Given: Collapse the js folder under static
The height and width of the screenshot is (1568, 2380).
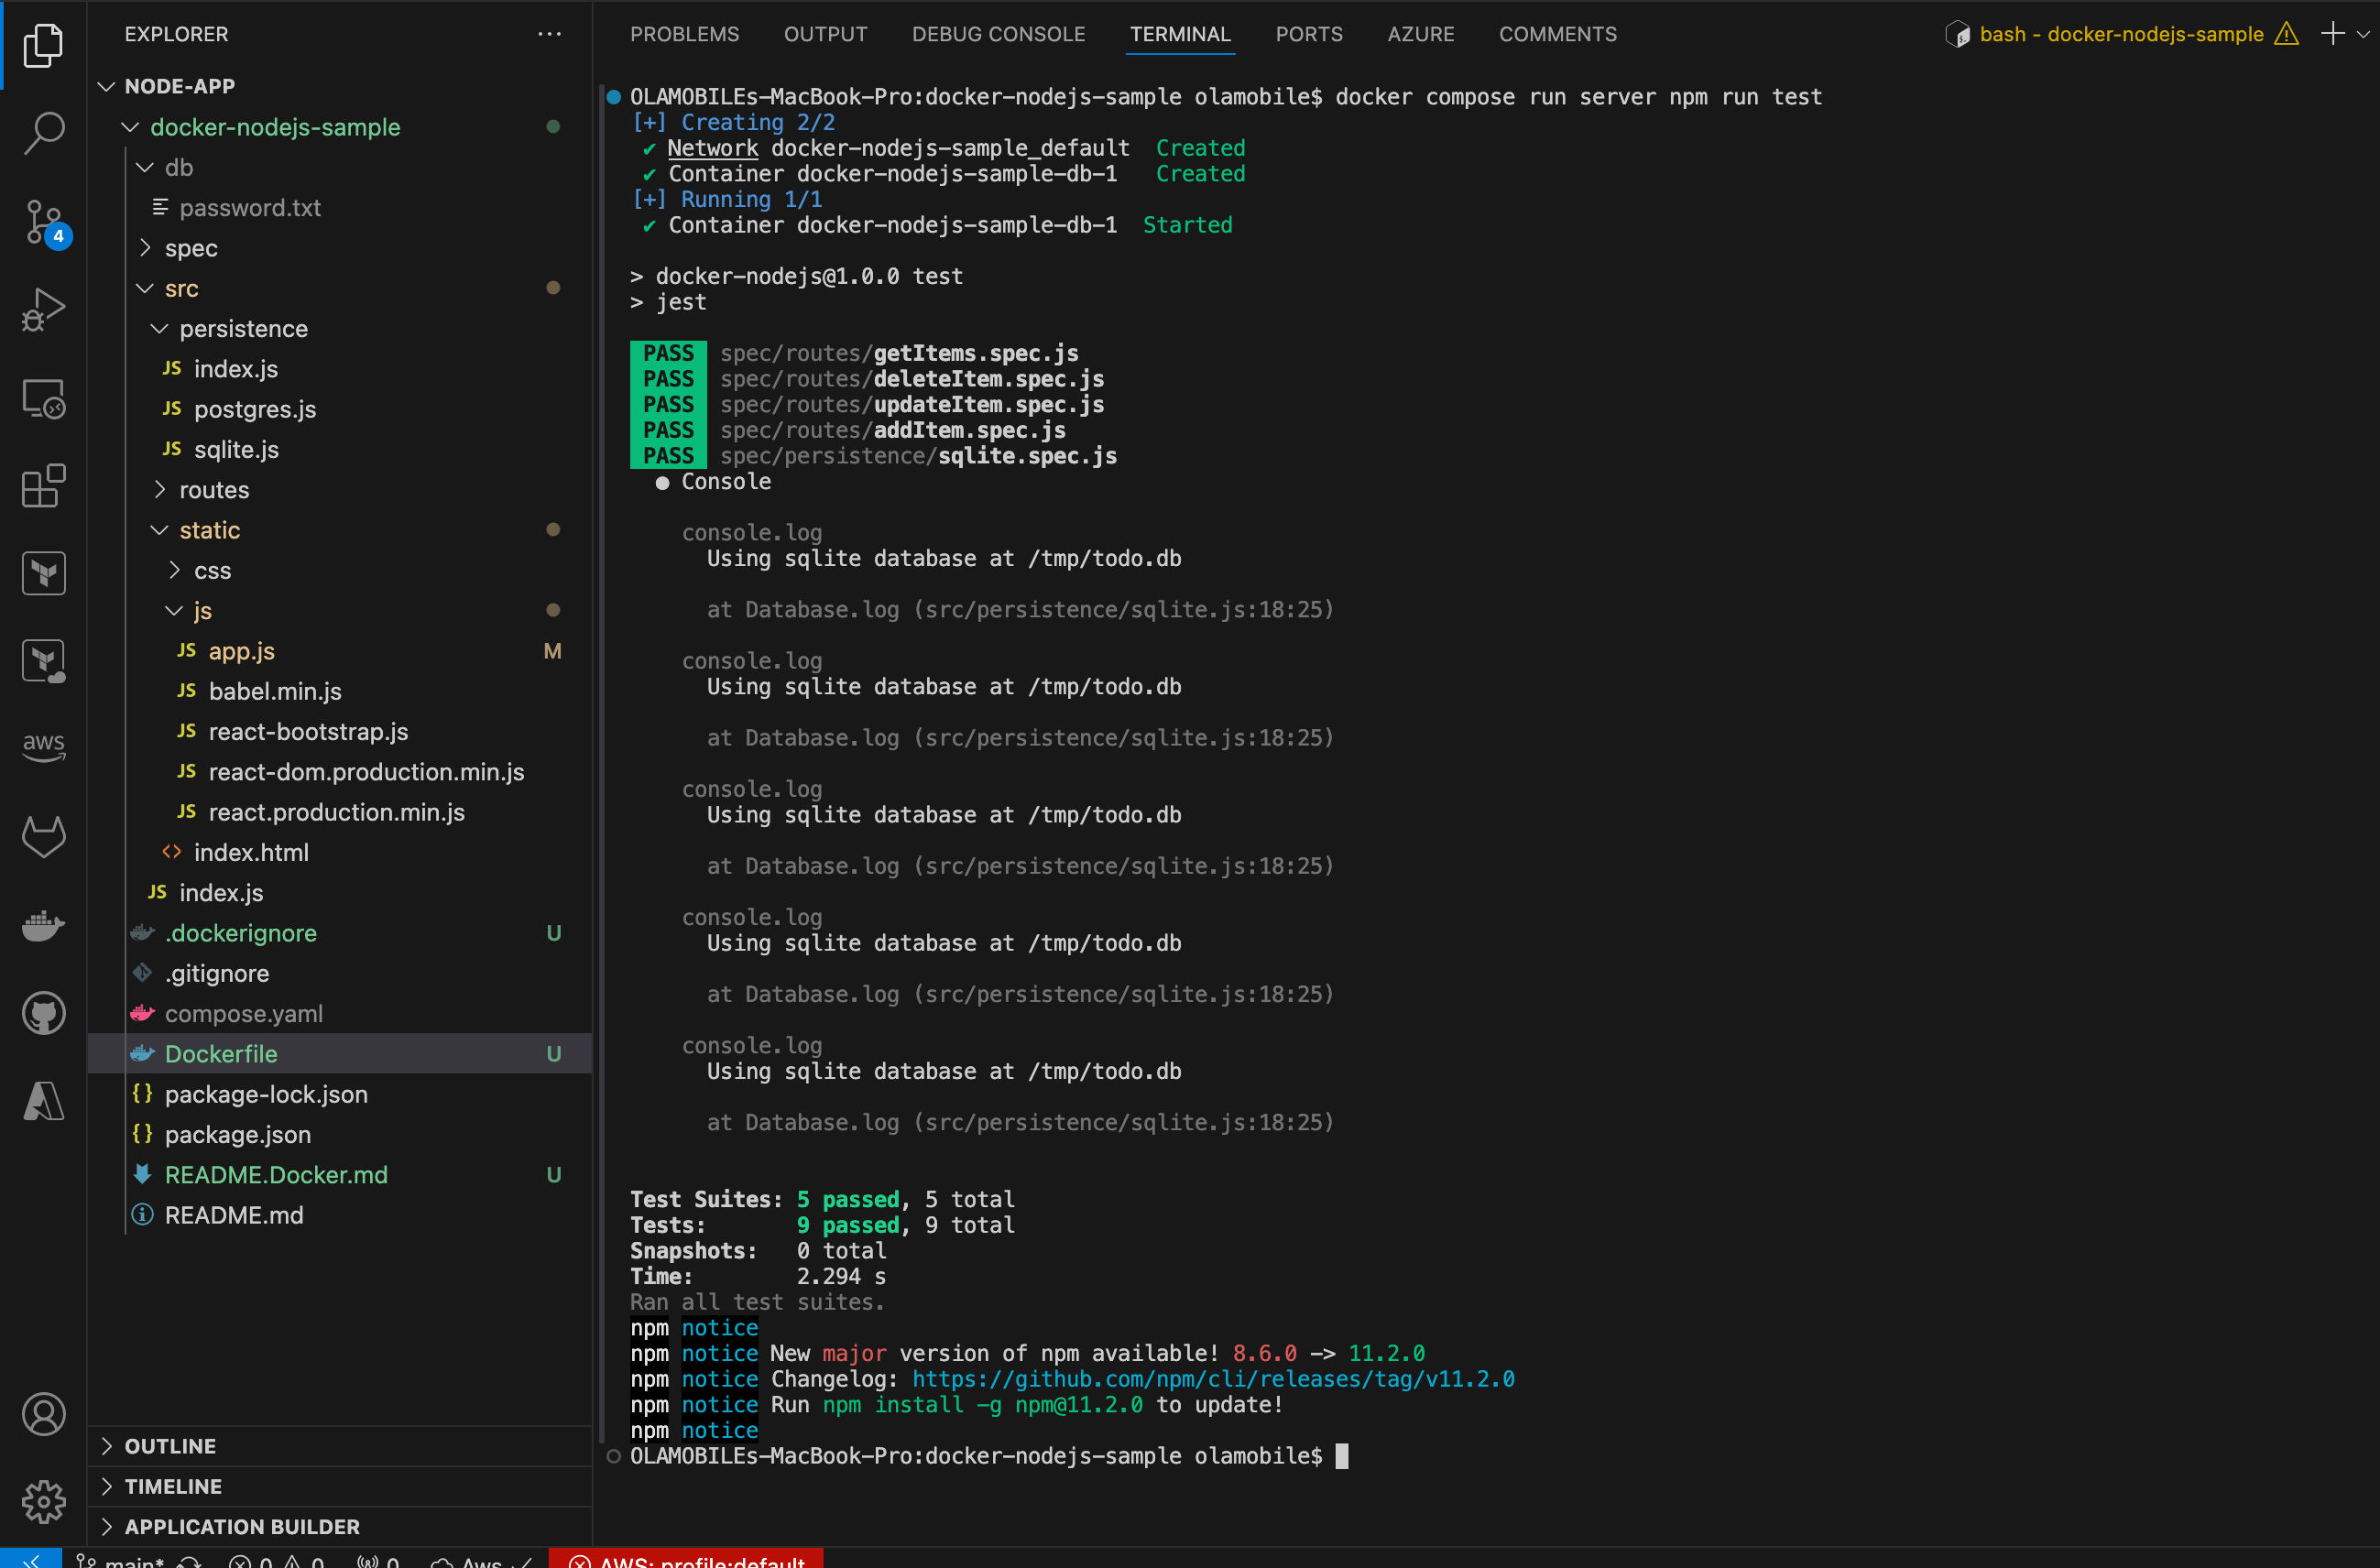Looking at the screenshot, I should [x=340, y=610].
